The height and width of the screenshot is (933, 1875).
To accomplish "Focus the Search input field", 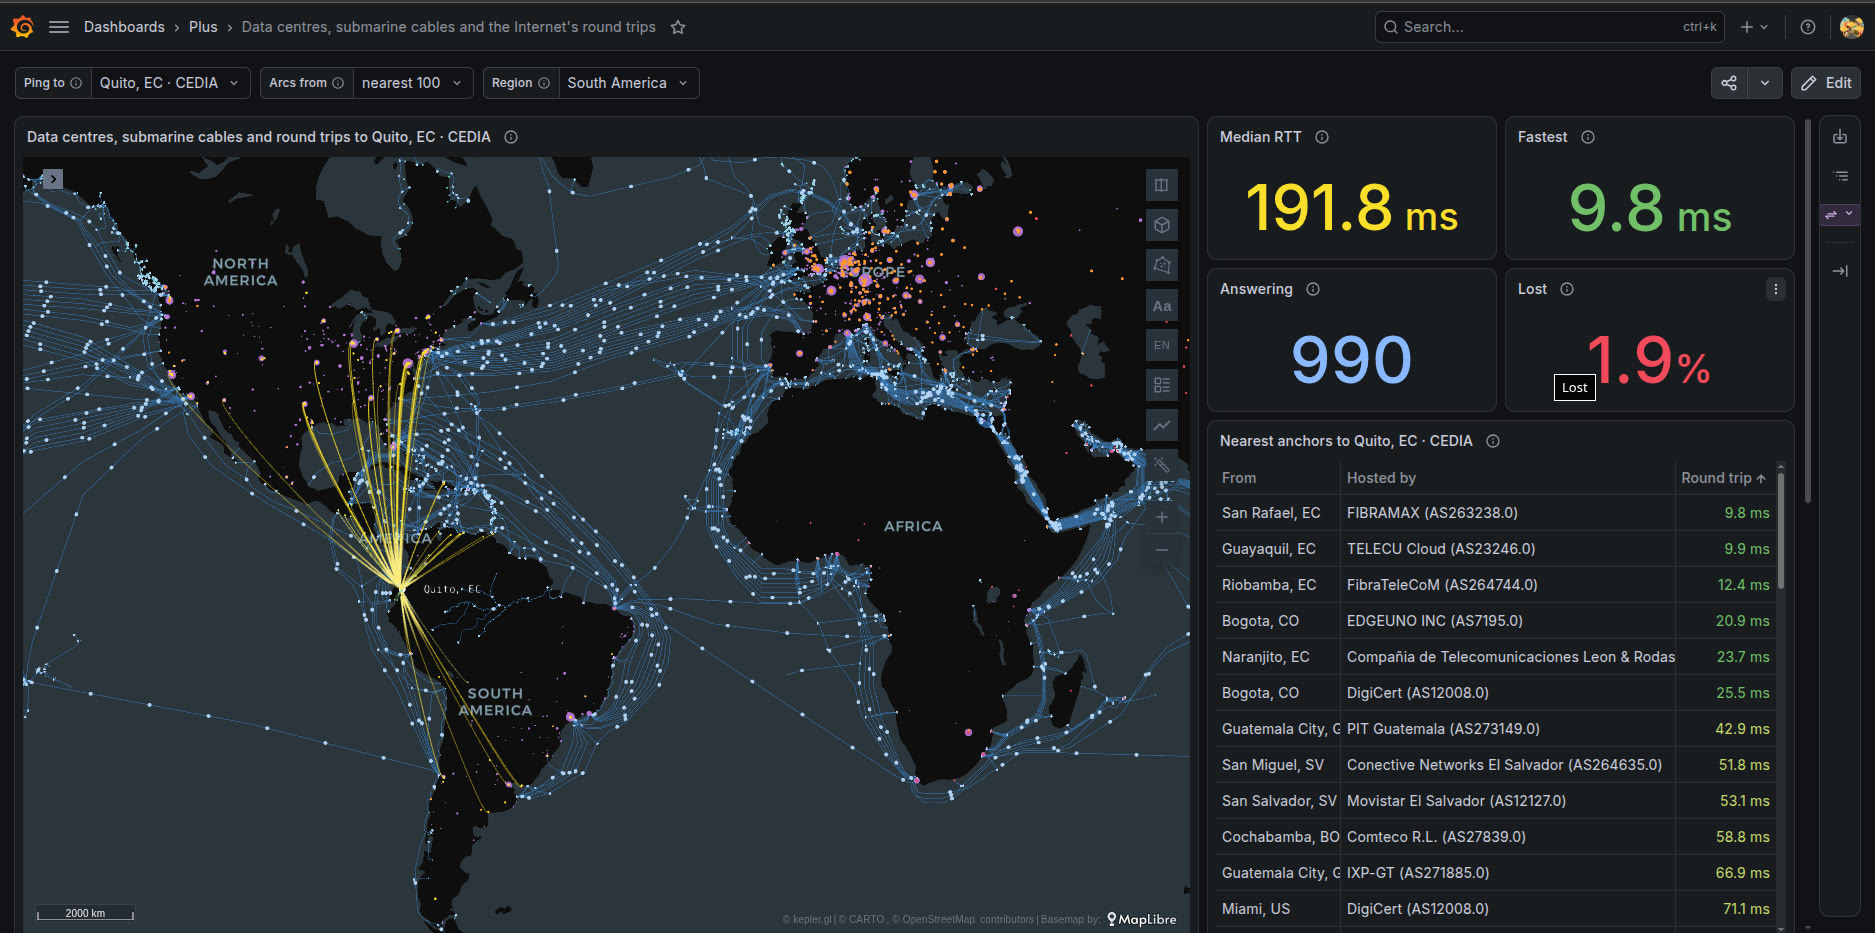I will (x=1549, y=27).
